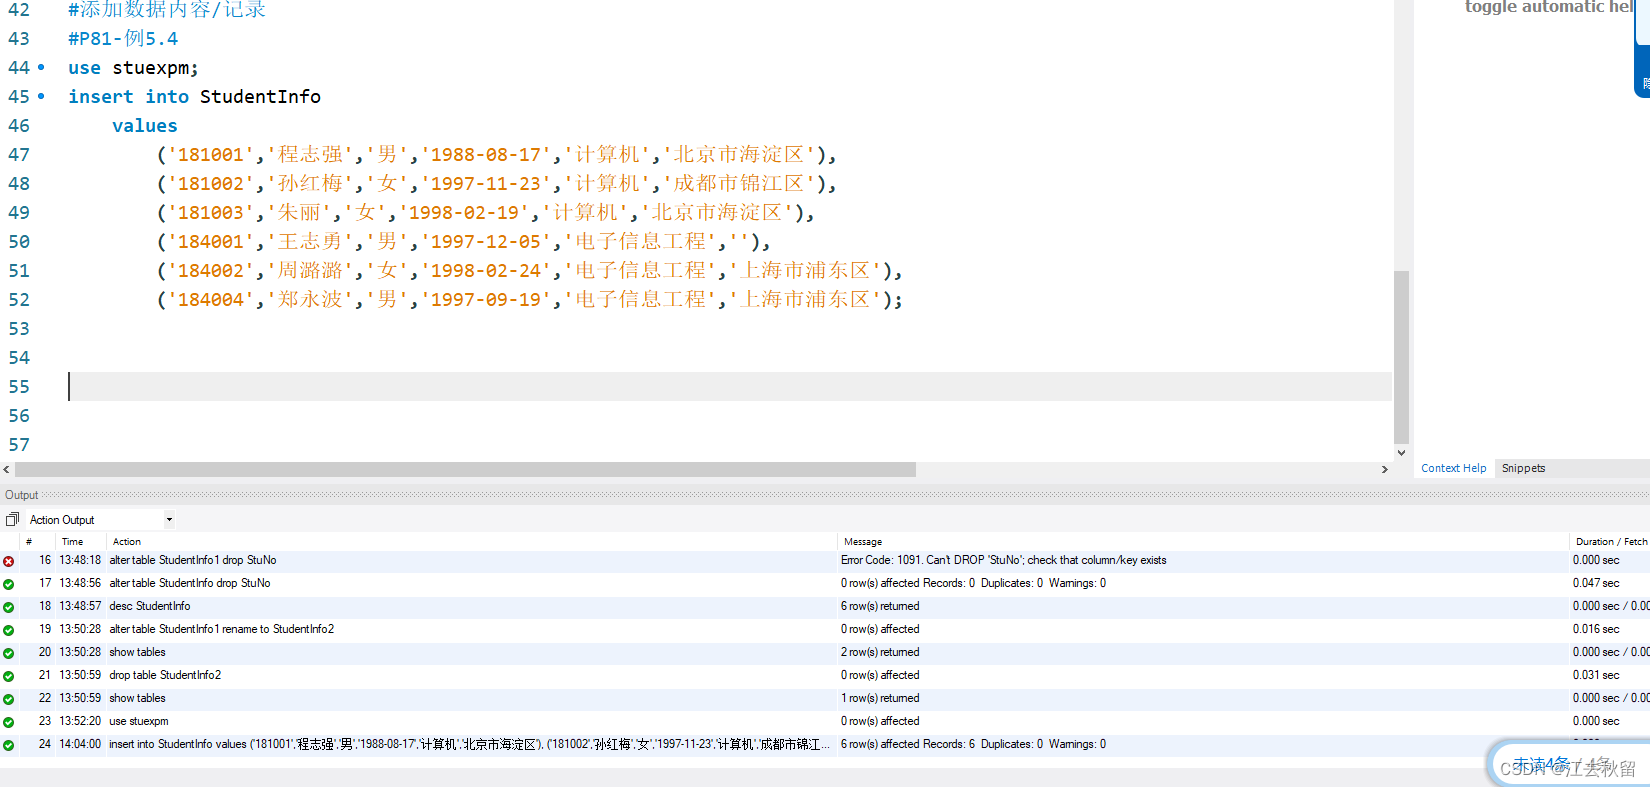This screenshot has height=787, width=1650.
Task: Select 'show tables' action at 13:50:59
Action: click(x=138, y=698)
